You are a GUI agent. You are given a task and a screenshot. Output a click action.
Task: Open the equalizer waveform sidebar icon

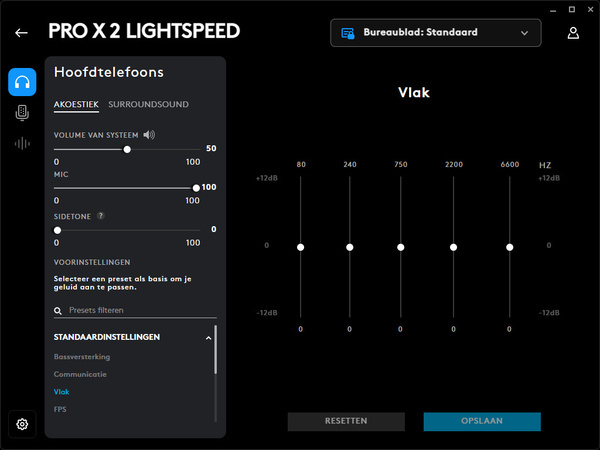click(22, 144)
